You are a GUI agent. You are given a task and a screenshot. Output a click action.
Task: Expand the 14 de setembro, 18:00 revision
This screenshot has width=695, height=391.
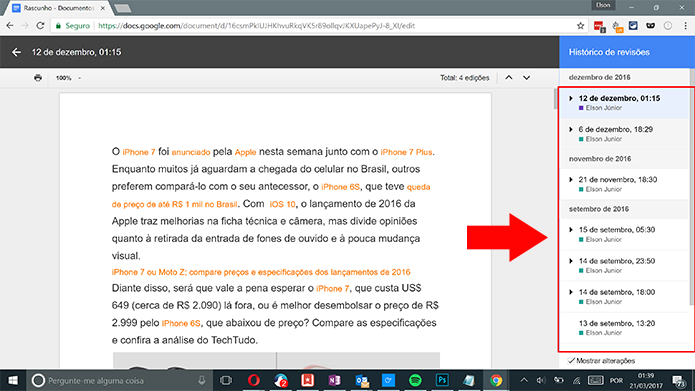pos(571,292)
